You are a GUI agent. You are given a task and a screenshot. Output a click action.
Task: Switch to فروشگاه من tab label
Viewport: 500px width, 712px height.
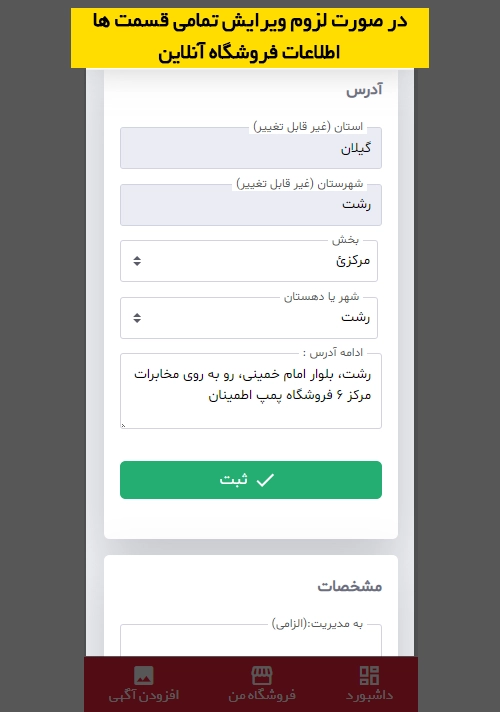(262, 695)
